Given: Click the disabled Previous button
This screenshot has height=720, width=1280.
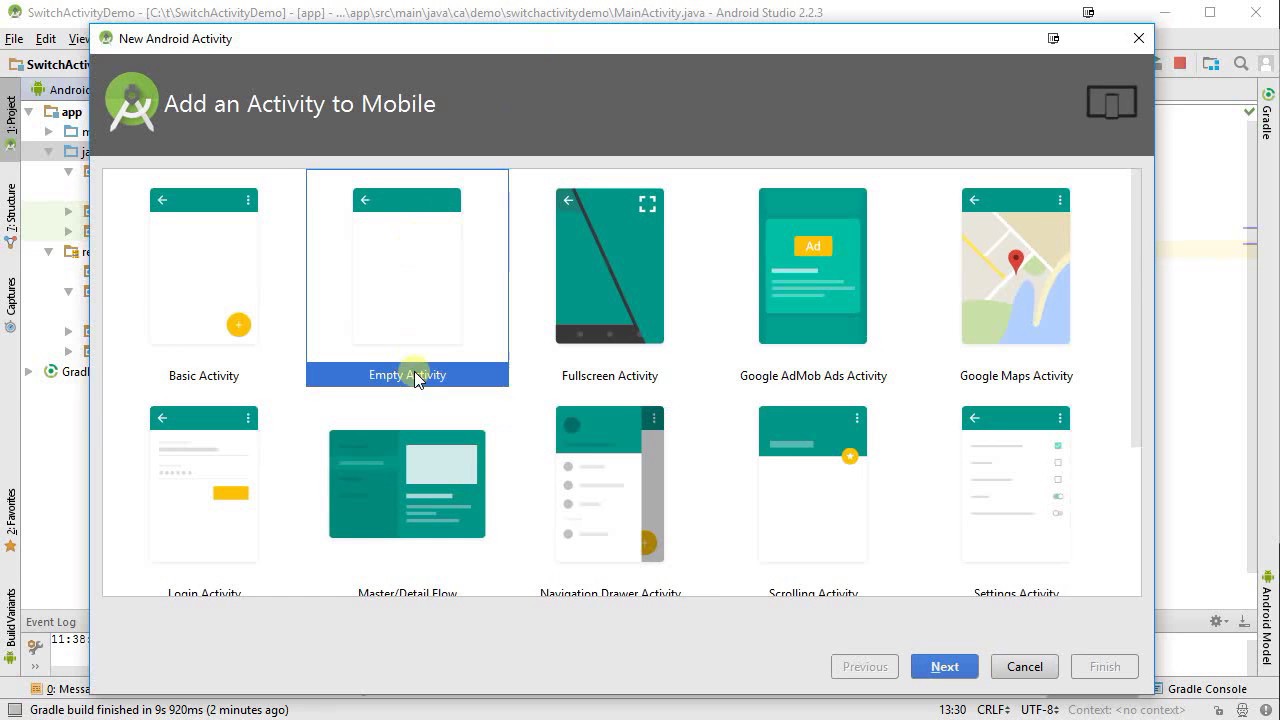Looking at the screenshot, I should (865, 667).
